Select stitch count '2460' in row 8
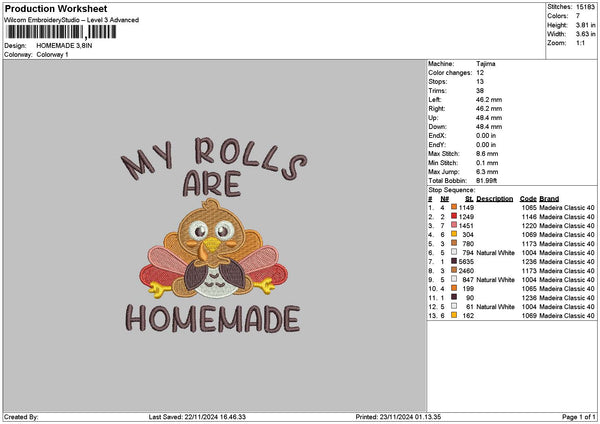Image resolution: width=600 pixels, height=424 pixels. (466, 271)
